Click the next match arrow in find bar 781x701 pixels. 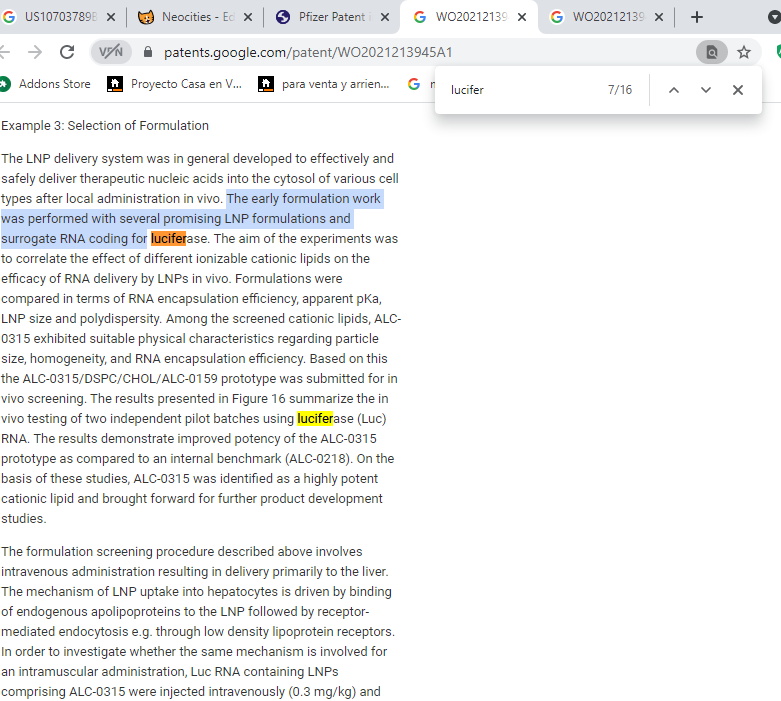coord(706,90)
